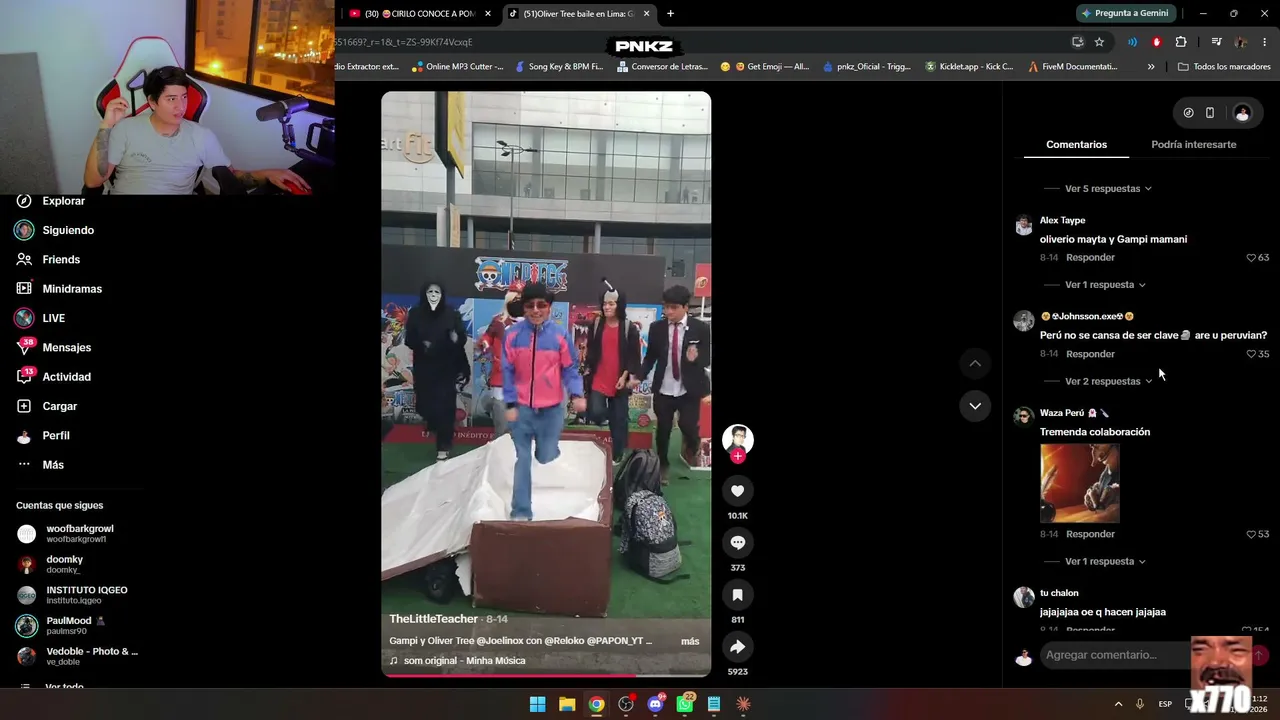Like Waza Perú's comment
Viewport: 1280px width, 720px height.
[x=1251, y=534]
